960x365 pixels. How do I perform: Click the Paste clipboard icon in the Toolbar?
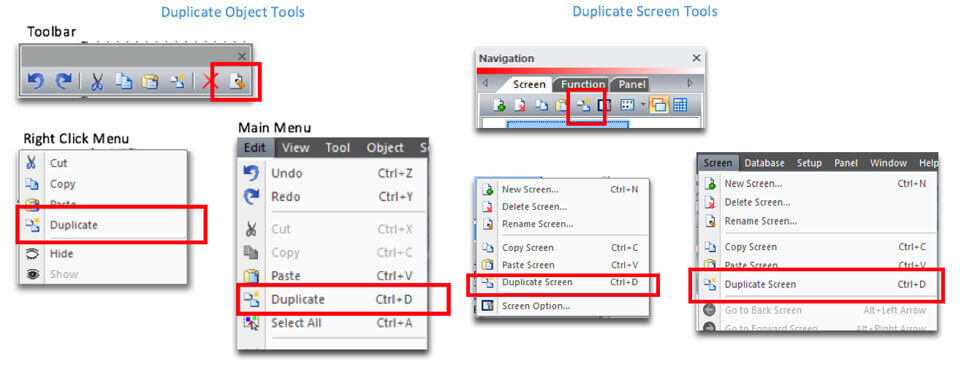(x=150, y=81)
